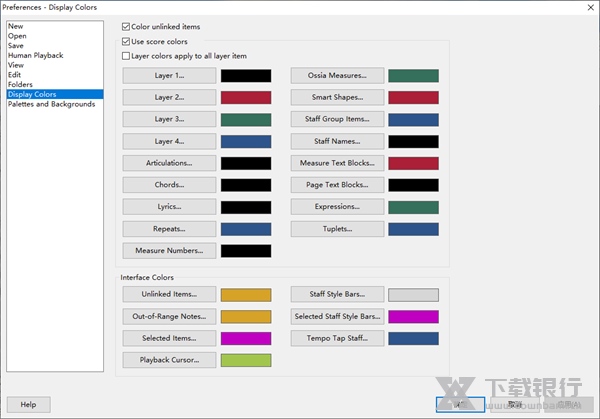
Task: Select Human Playback in the category list
Action: [34, 56]
